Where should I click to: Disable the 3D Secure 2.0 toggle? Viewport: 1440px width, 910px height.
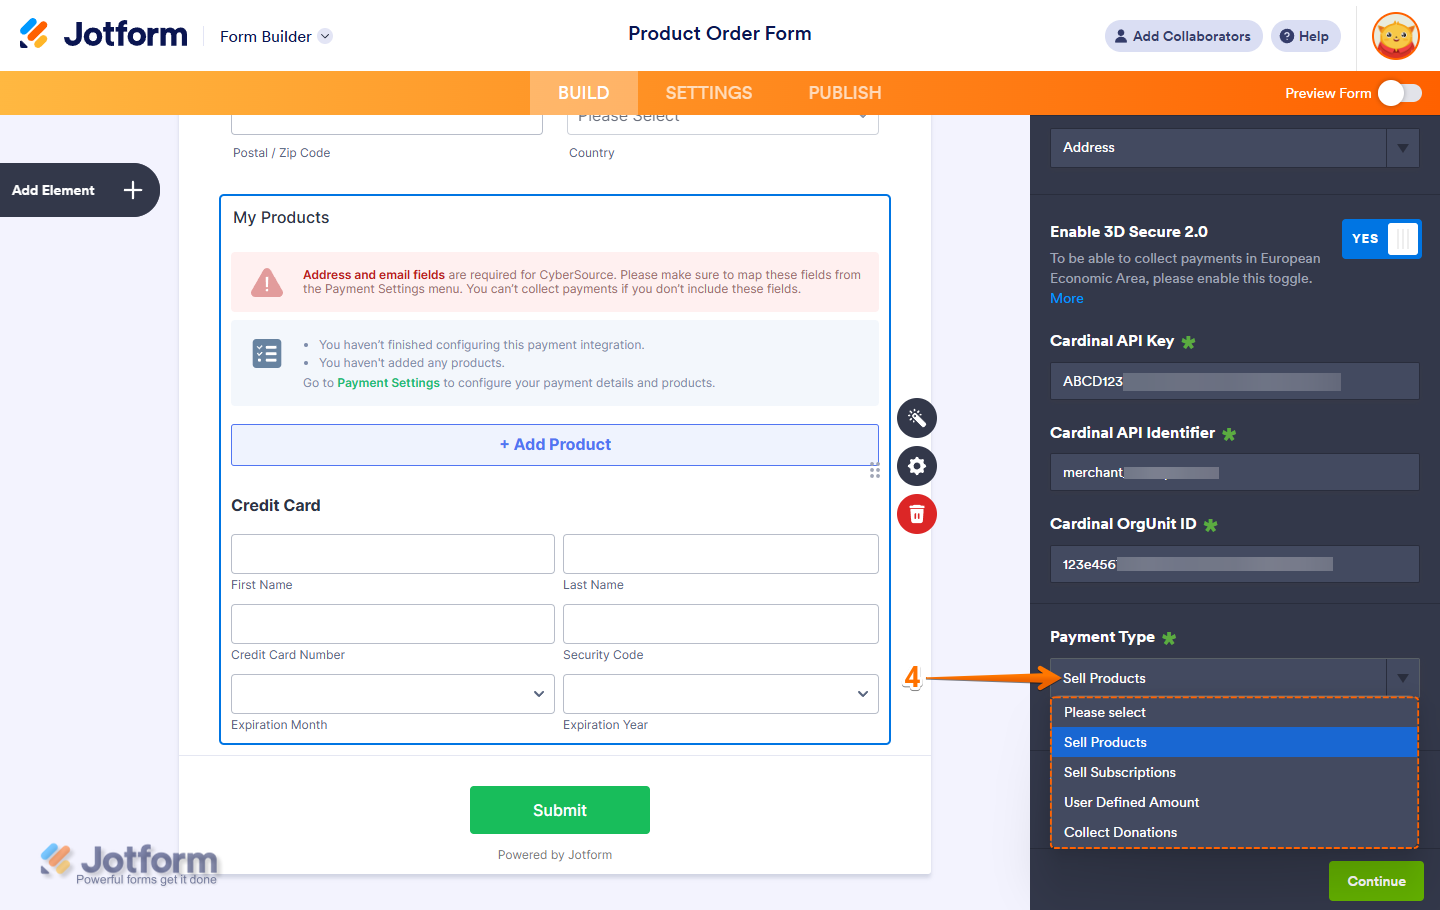[1381, 239]
